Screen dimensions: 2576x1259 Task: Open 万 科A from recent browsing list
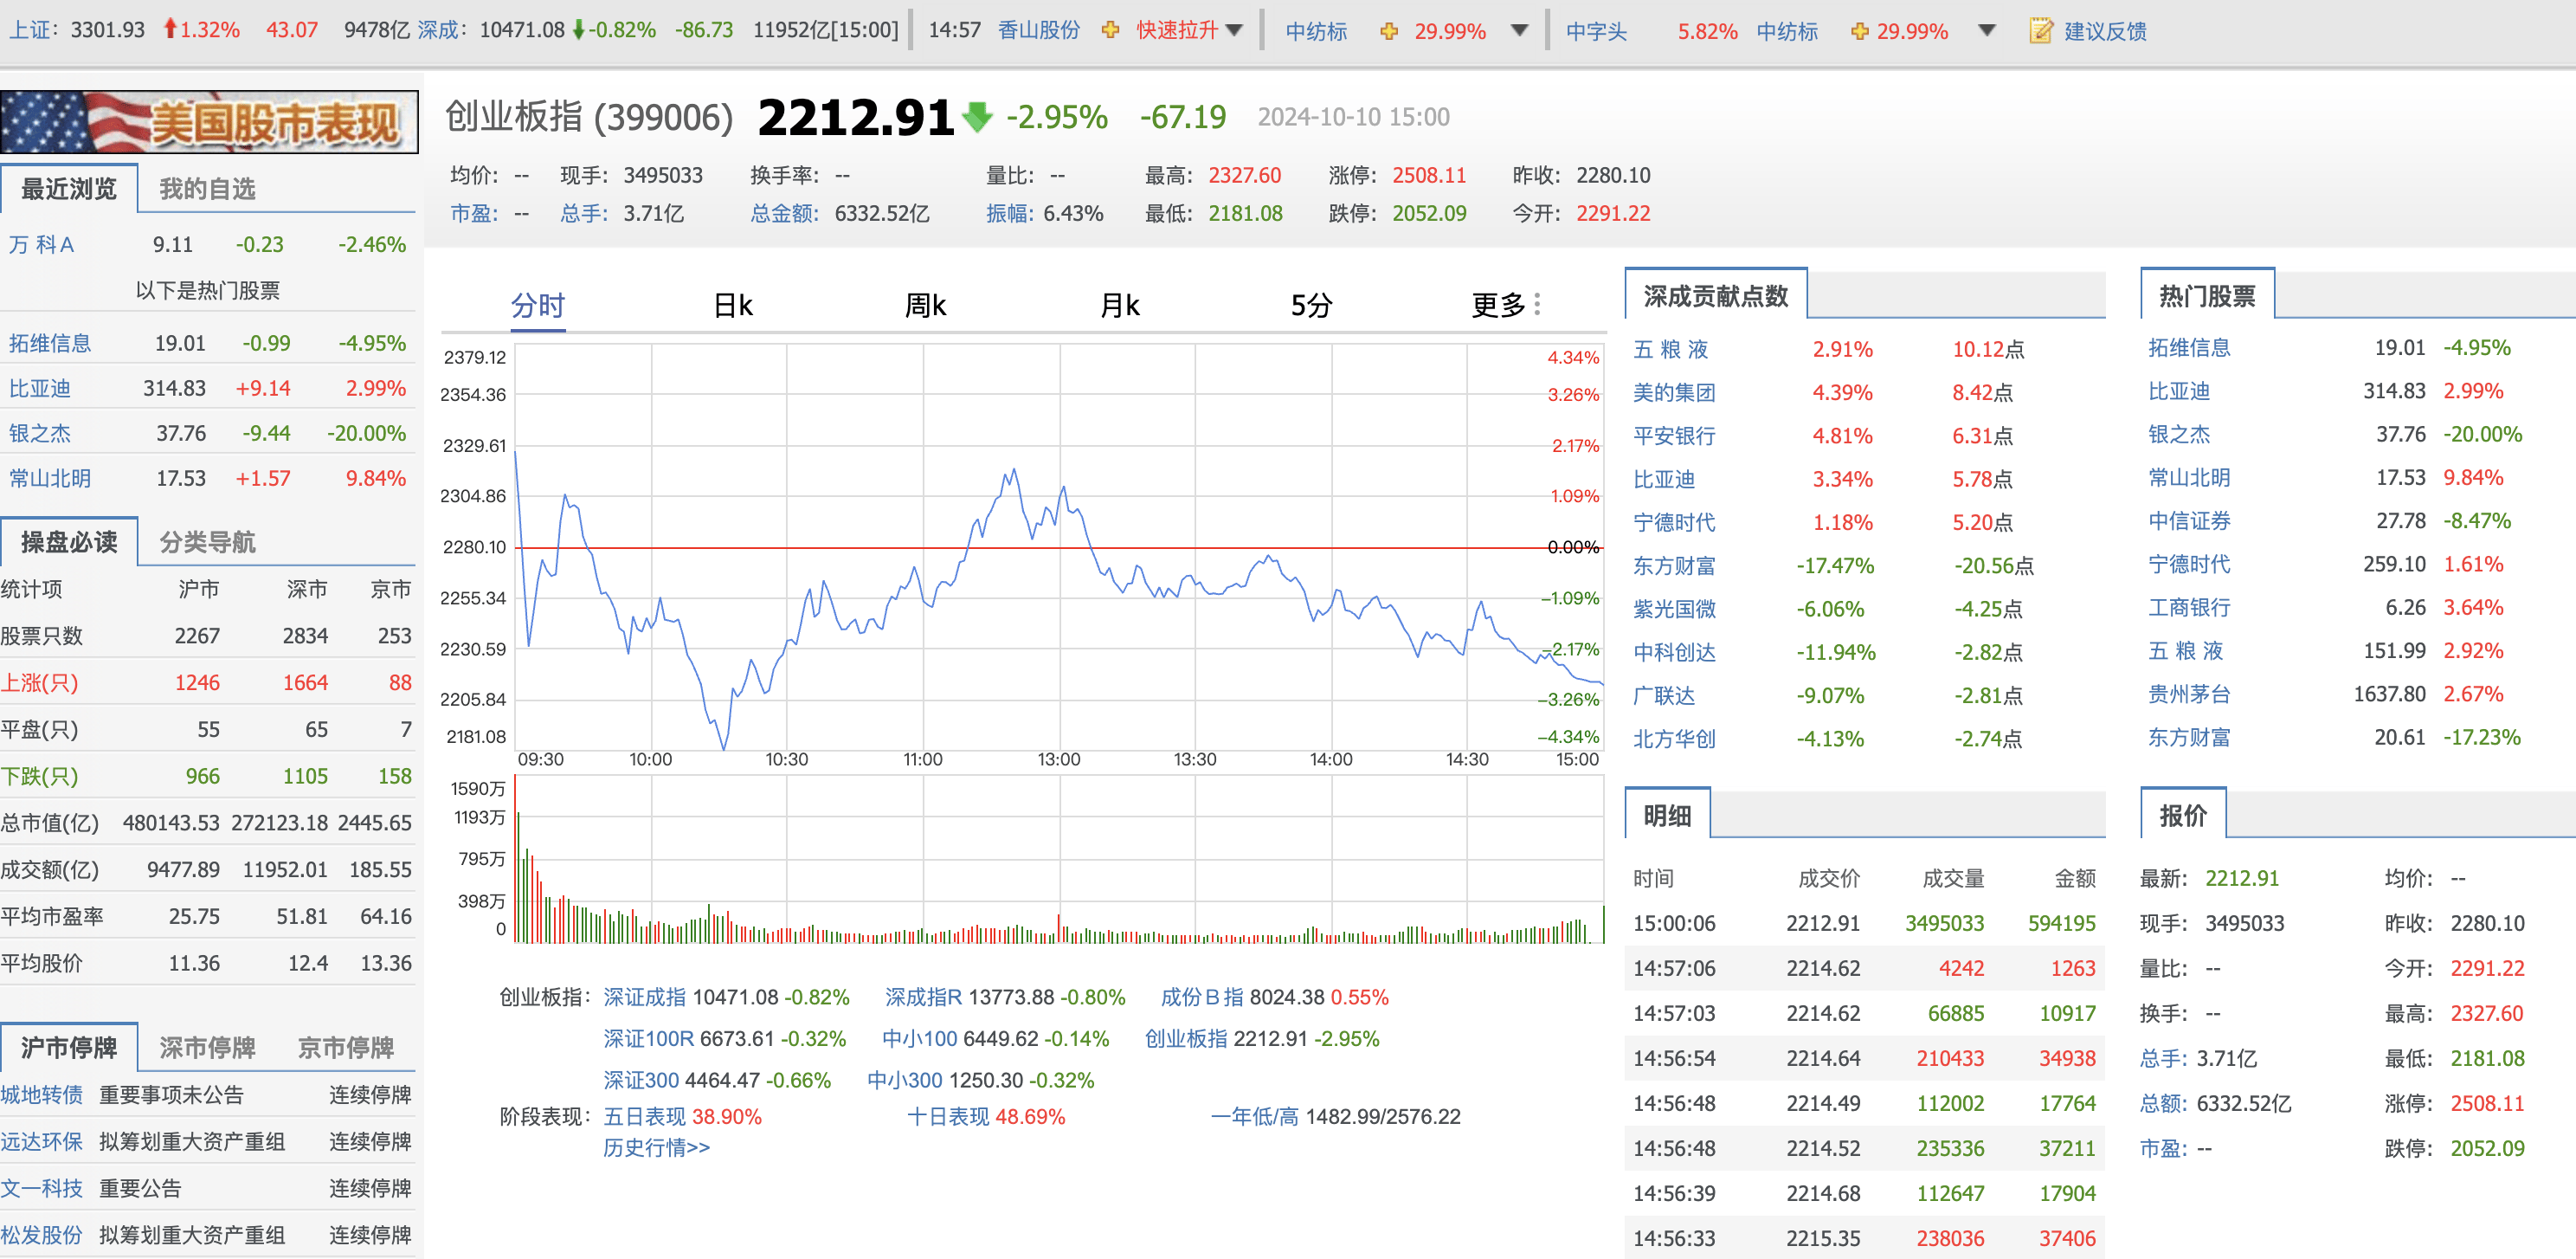[x=44, y=244]
